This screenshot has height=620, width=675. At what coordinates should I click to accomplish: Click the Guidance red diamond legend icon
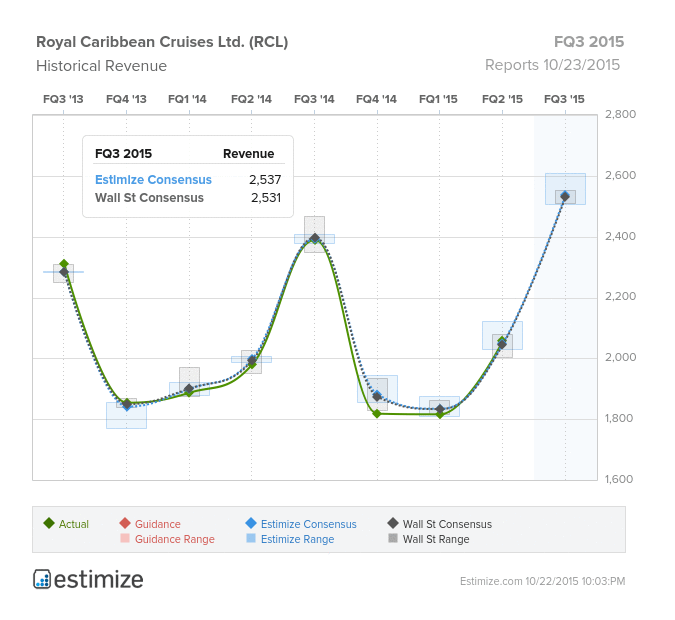click(x=125, y=523)
